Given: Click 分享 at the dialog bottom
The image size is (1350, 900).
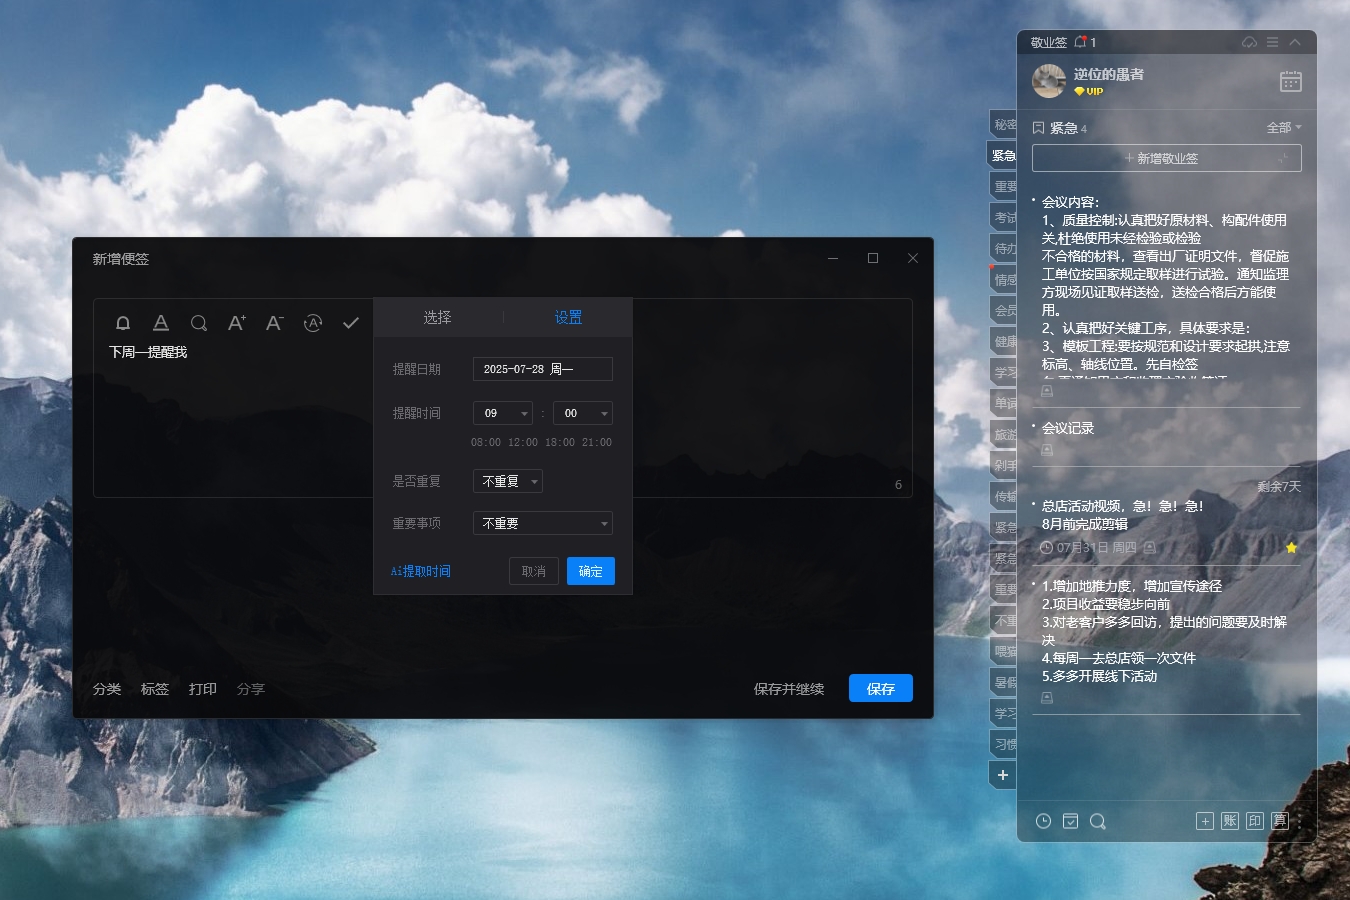Looking at the screenshot, I should tap(251, 689).
